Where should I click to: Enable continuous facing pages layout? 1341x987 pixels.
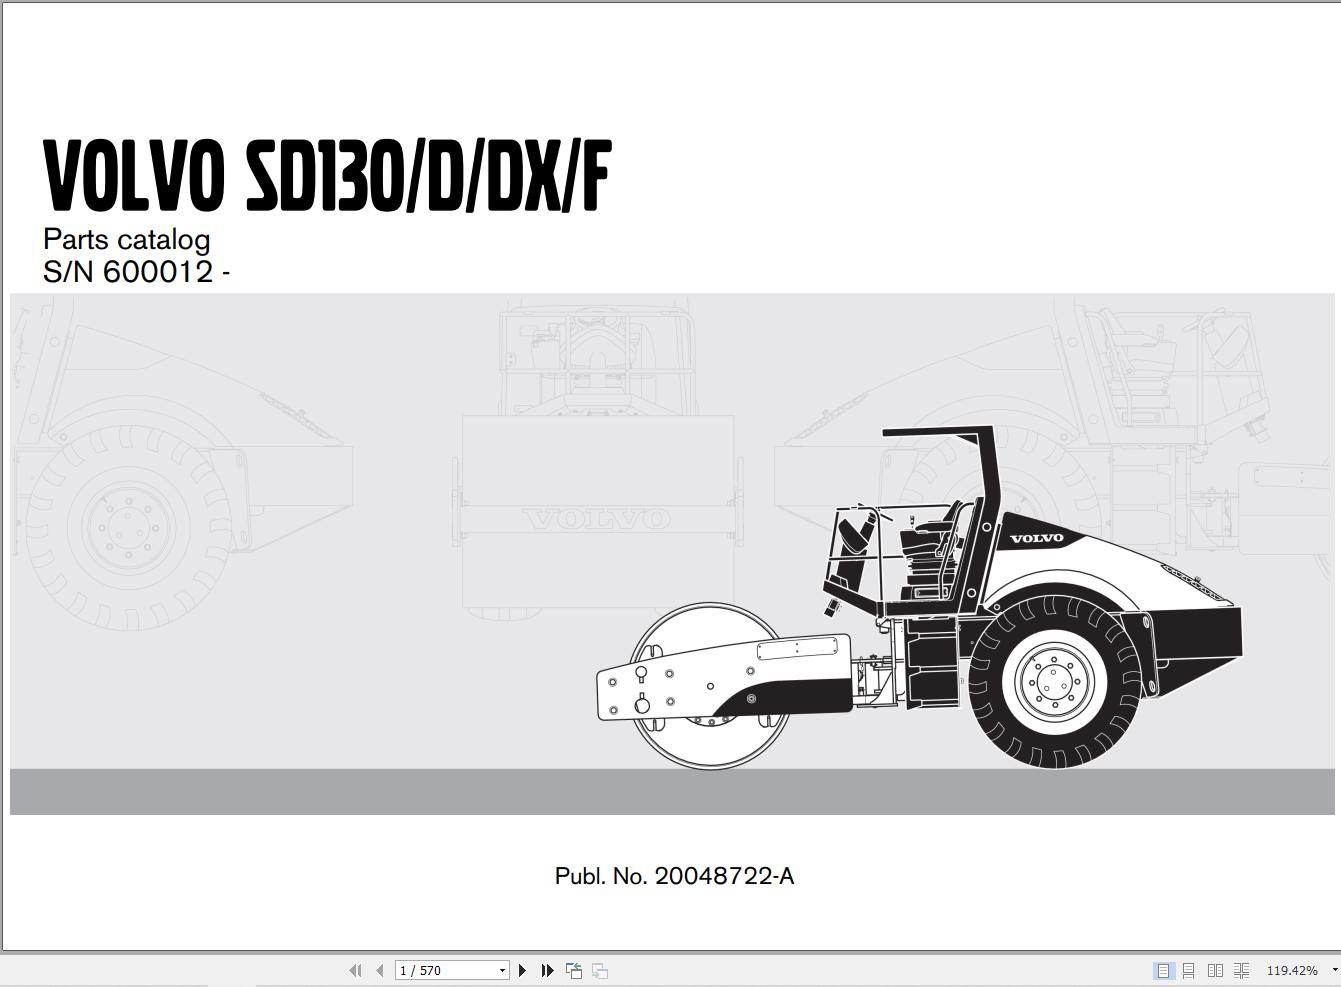pyautogui.click(x=1241, y=970)
